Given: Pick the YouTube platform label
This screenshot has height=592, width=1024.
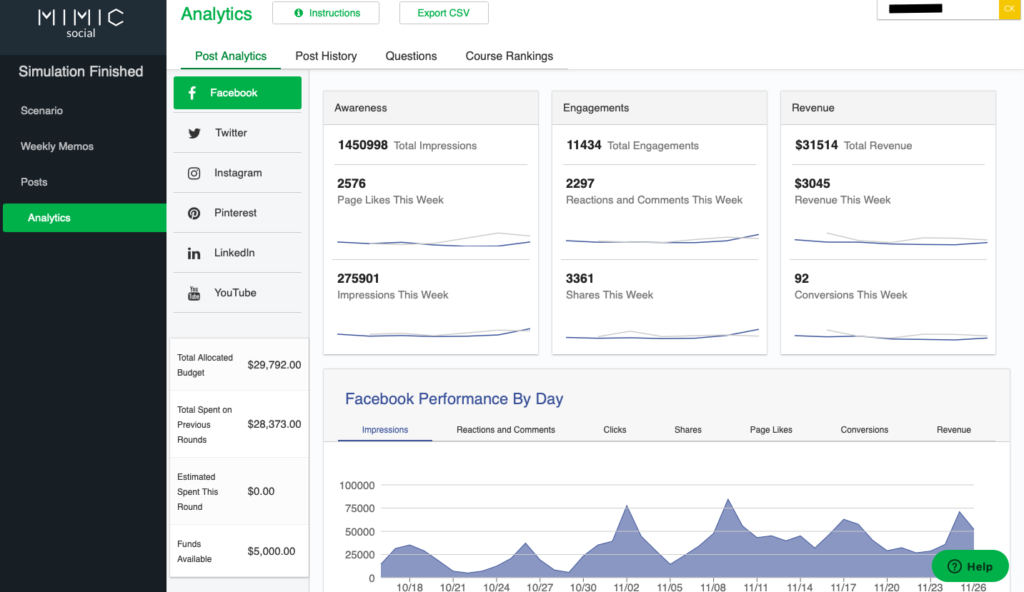Looking at the screenshot, I should click(235, 293).
